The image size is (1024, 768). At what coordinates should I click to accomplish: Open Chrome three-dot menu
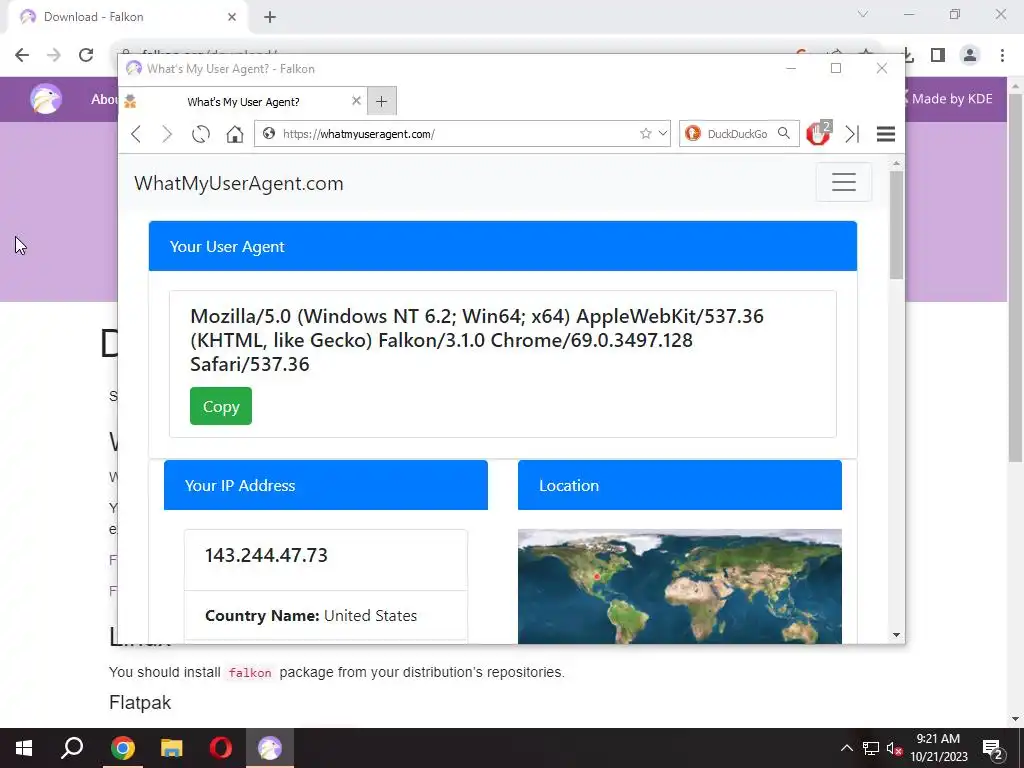click(1002, 55)
